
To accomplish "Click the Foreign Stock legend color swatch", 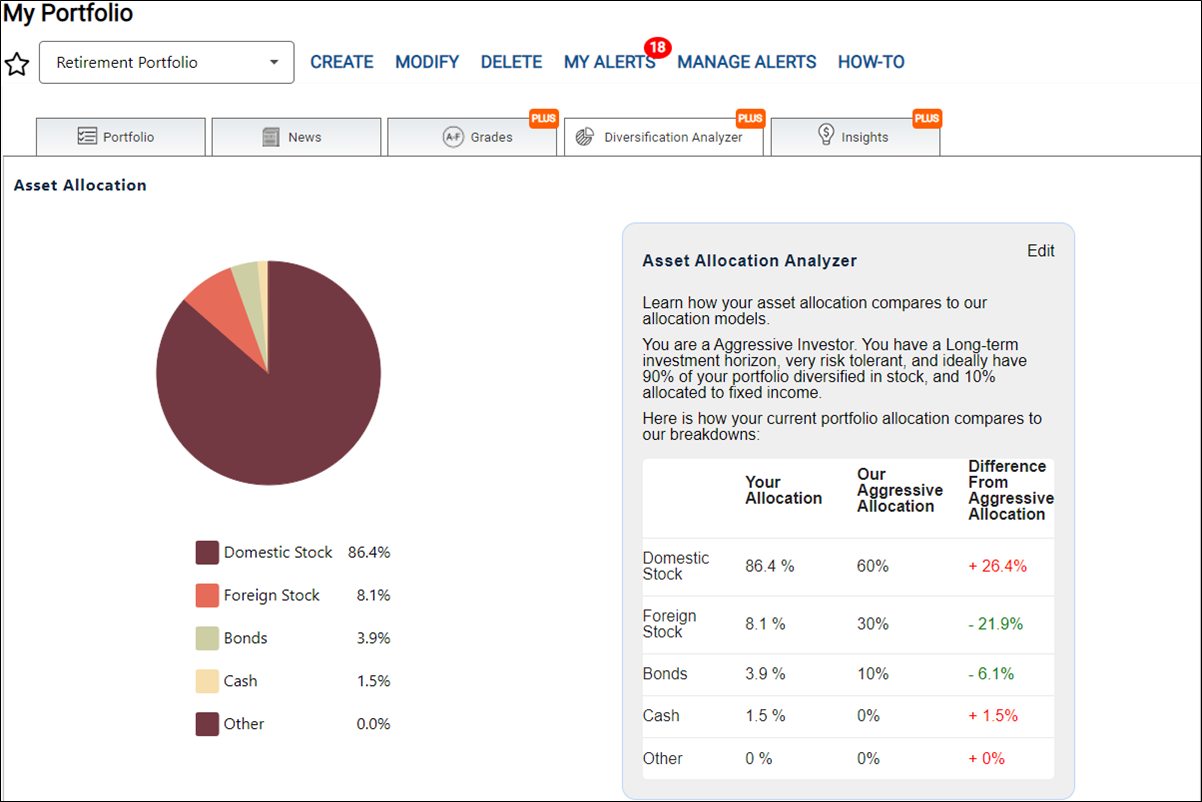I will pos(207,595).
